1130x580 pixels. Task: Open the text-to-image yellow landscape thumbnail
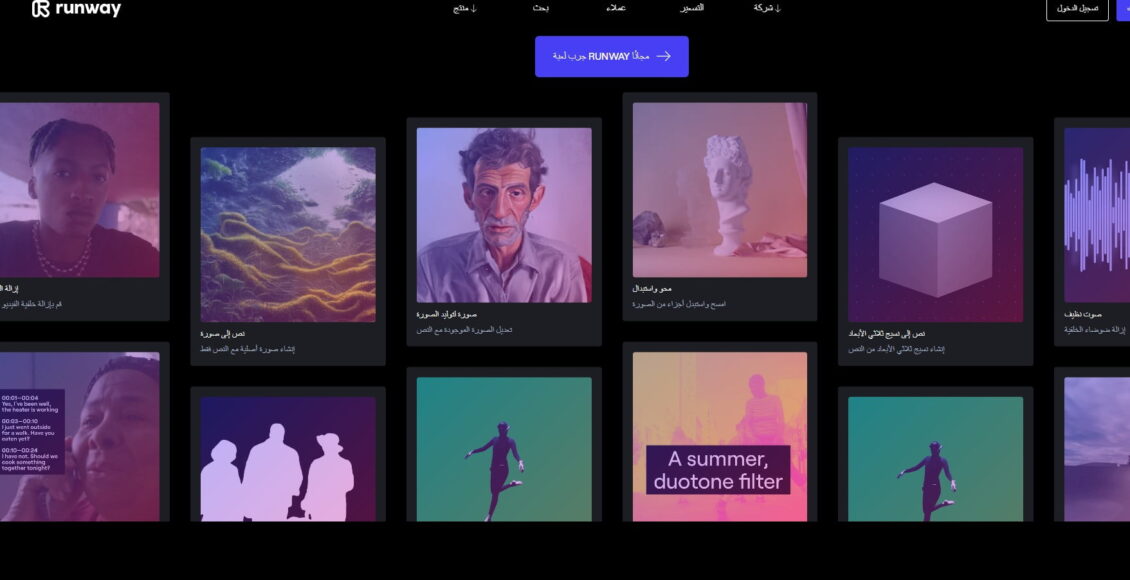[288, 234]
